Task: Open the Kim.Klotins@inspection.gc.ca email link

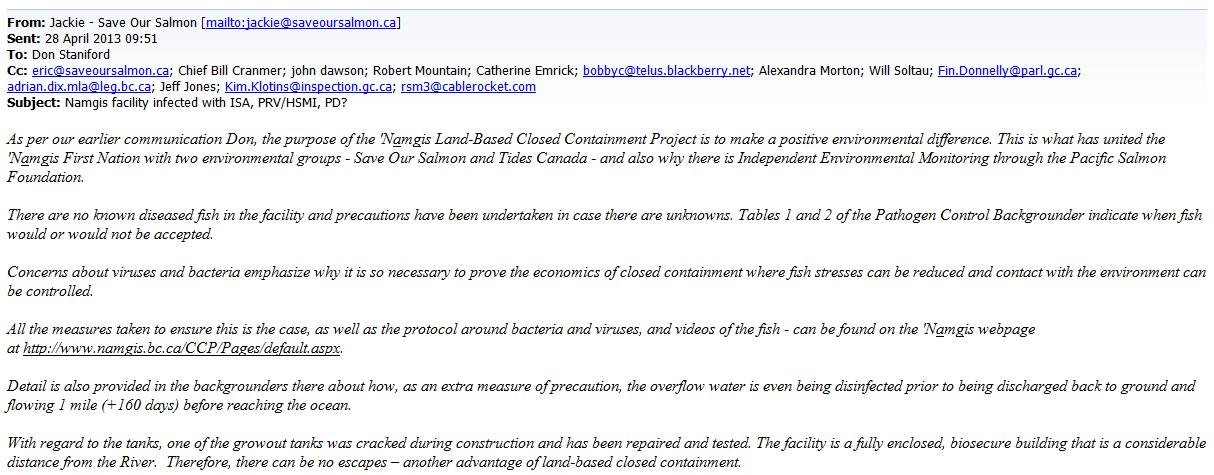Action: pyautogui.click(x=309, y=86)
